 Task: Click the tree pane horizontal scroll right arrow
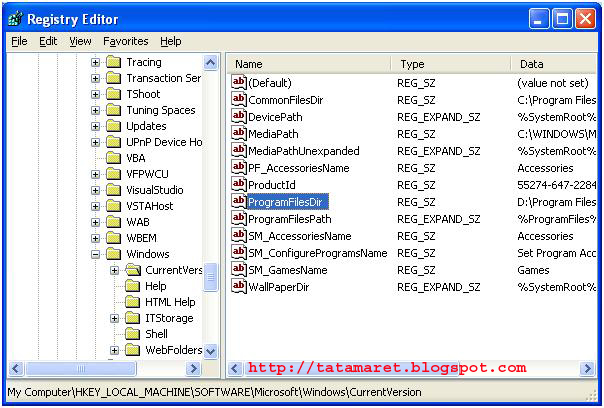tap(193, 368)
